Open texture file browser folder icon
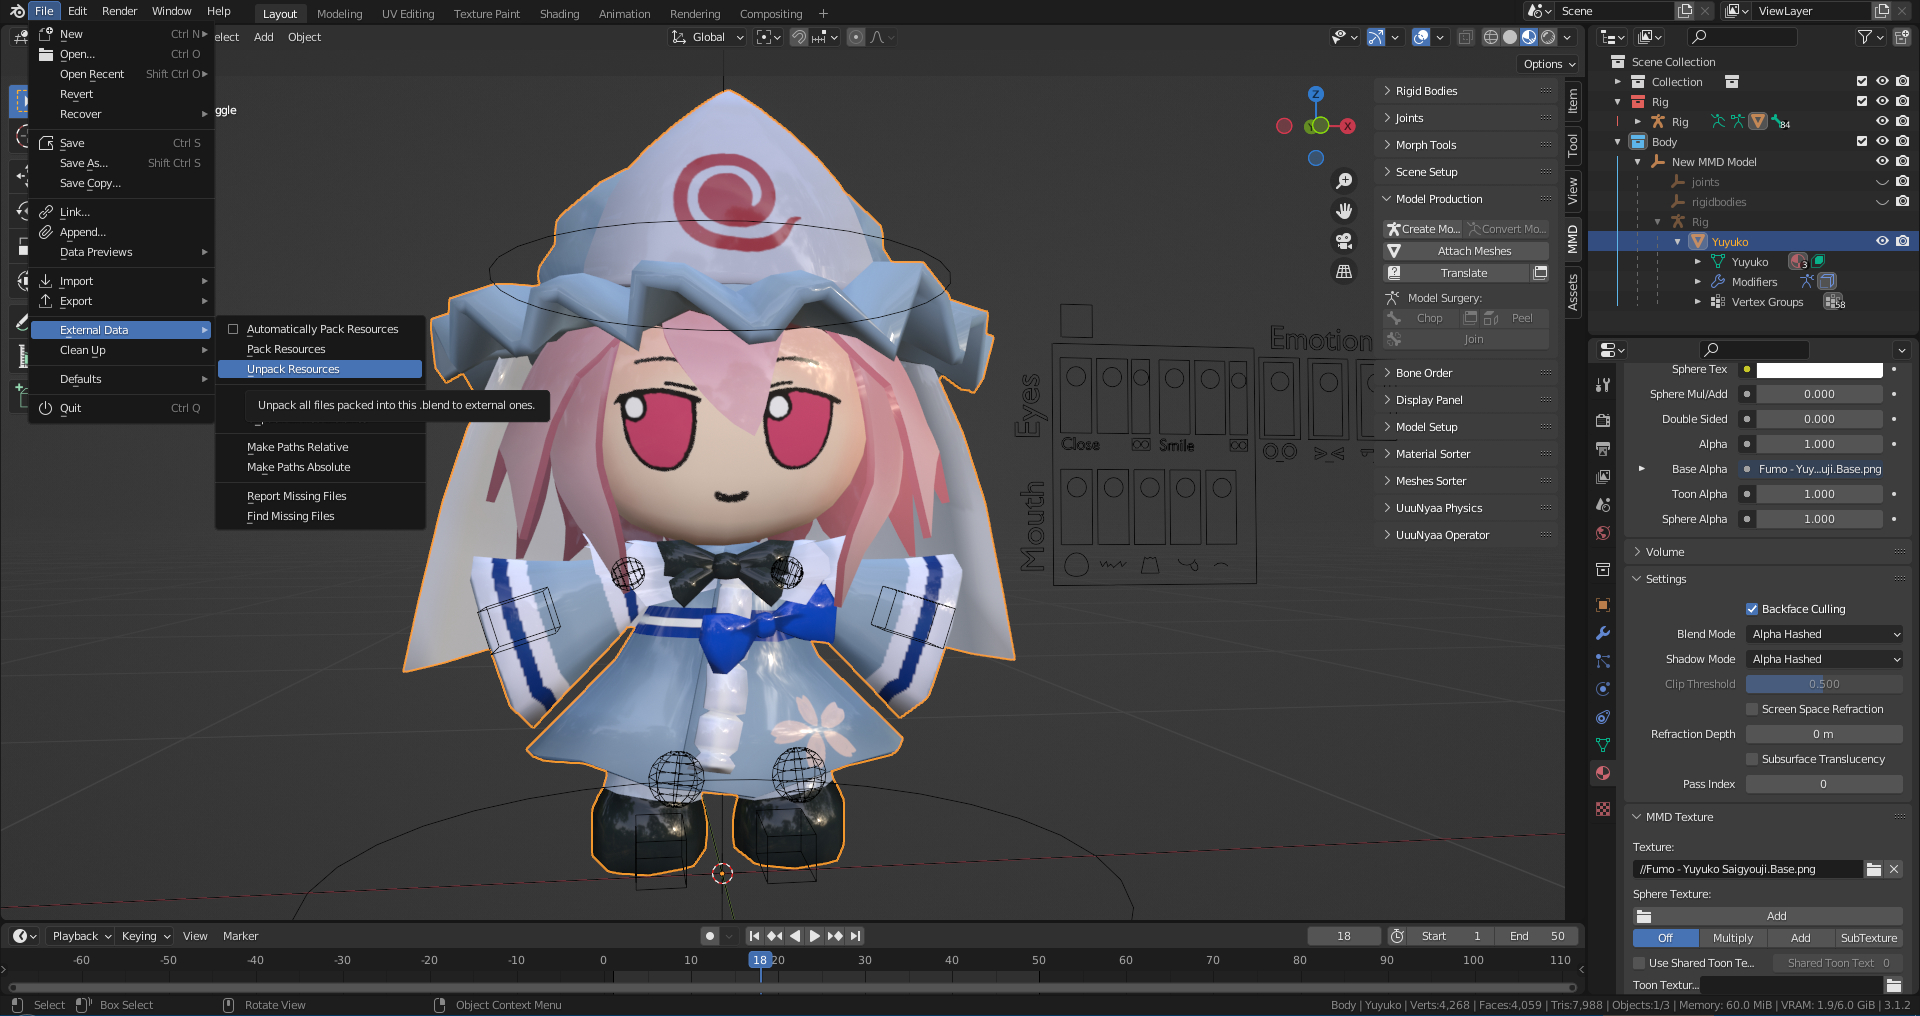The height and width of the screenshot is (1016, 1920). click(x=1873, y=869)
